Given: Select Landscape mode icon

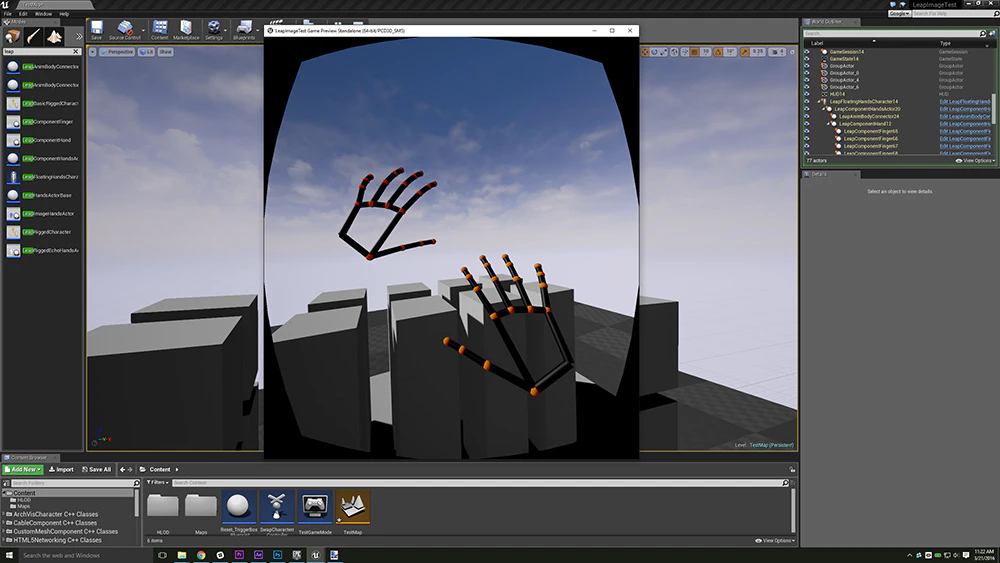Looking at the screenshot, I should [54, 36].
